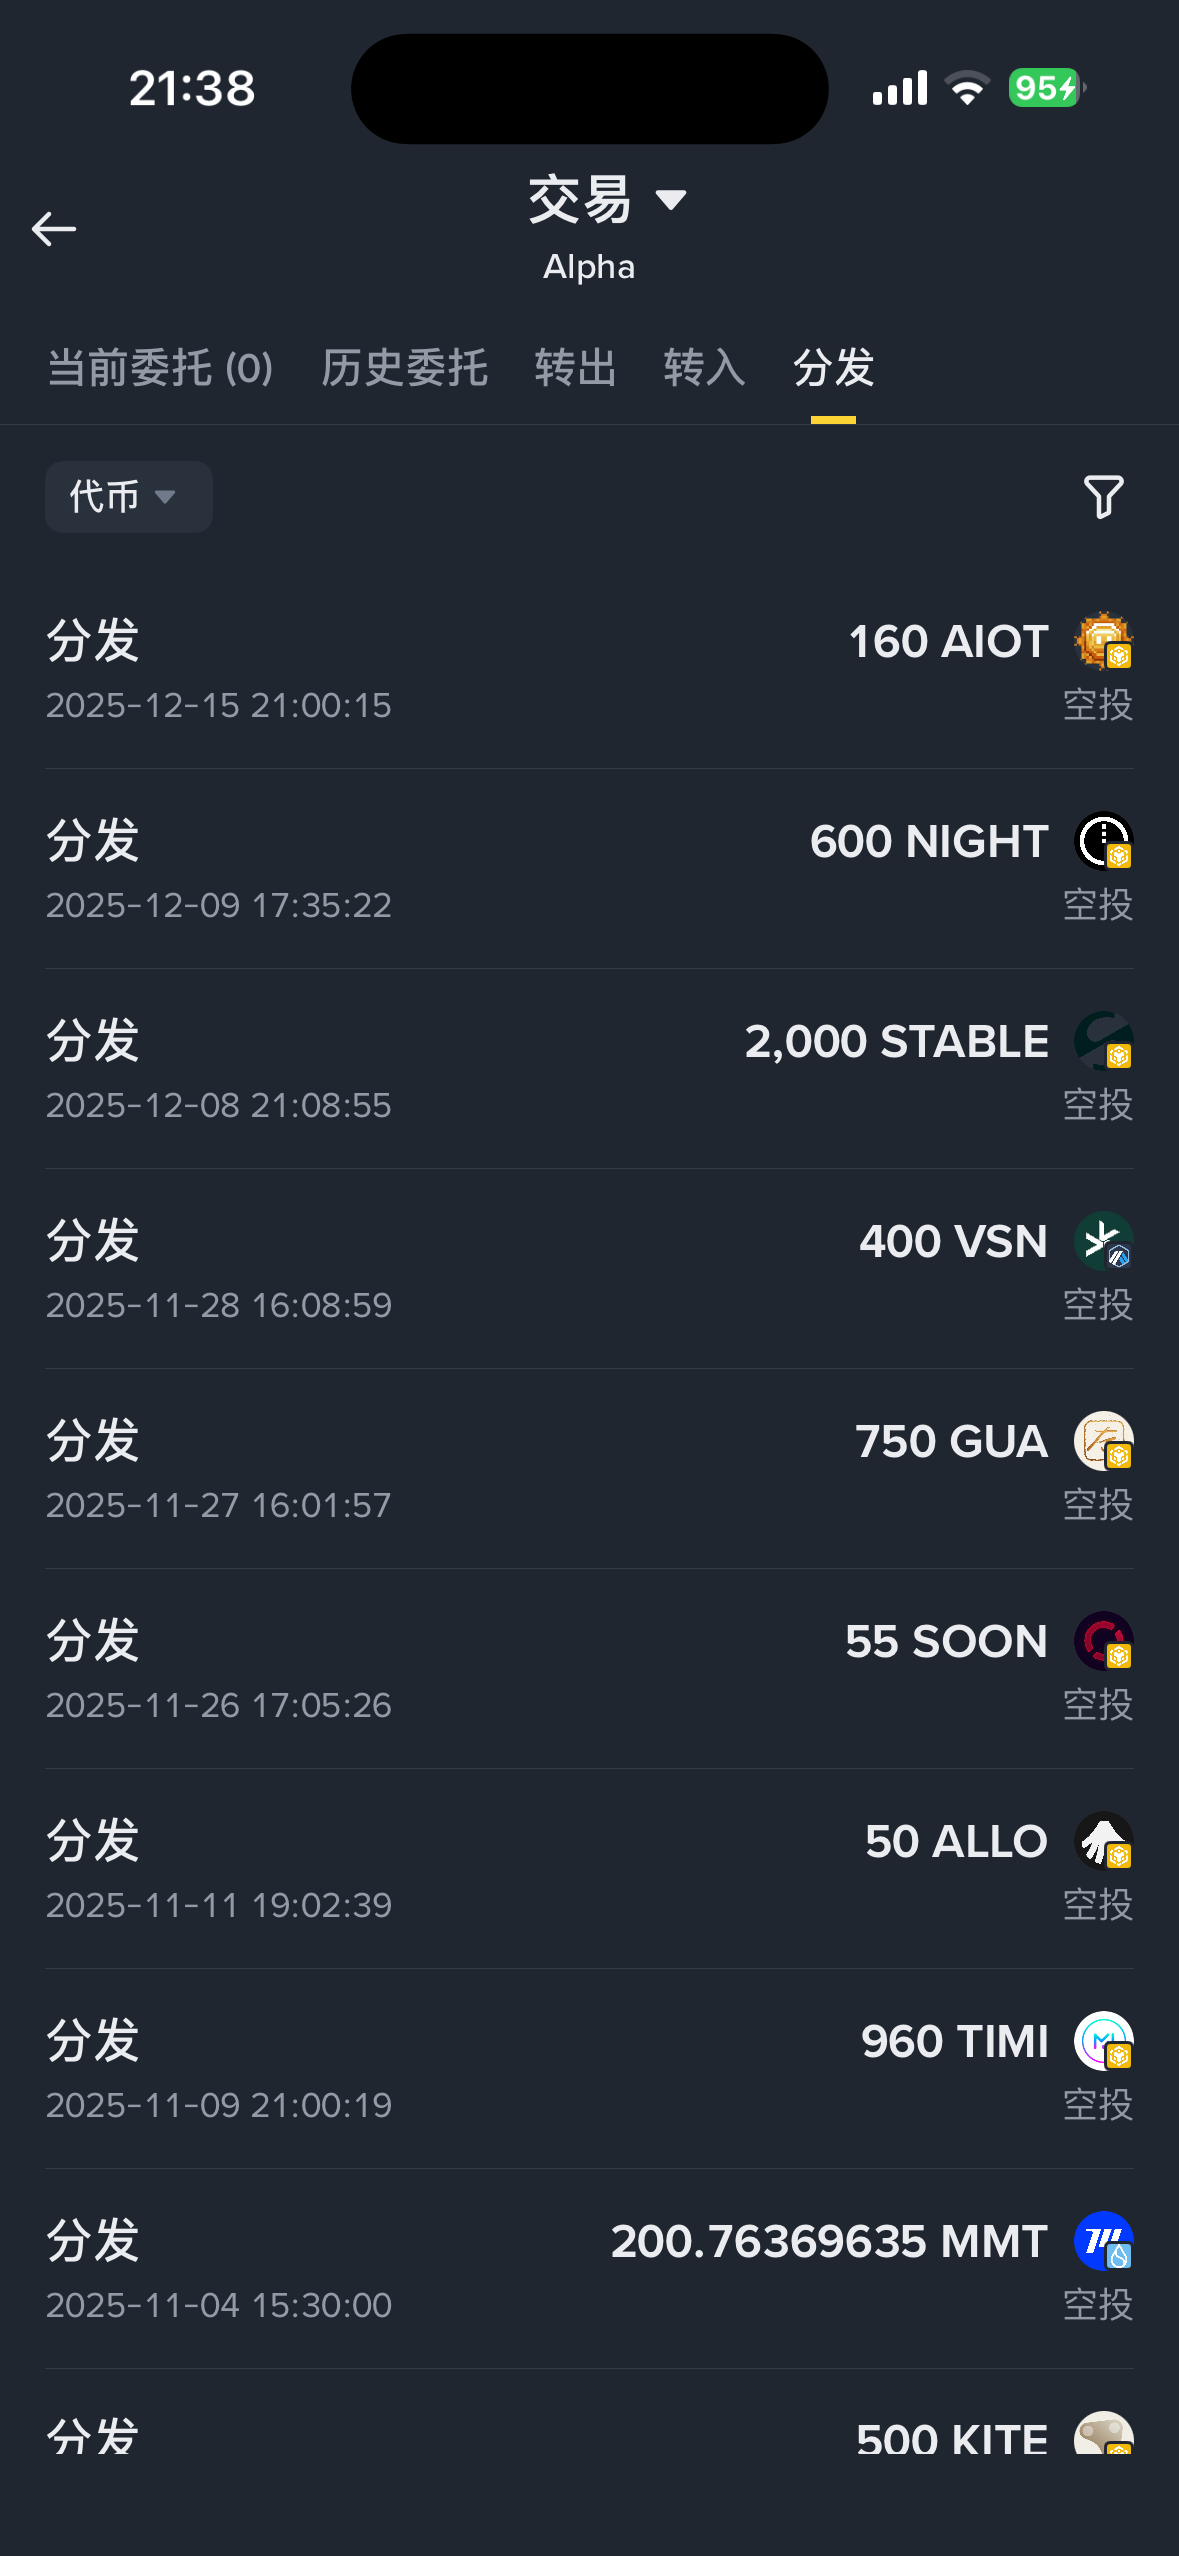The width and height of the screenshot is (1179, 2556).
Task: Open the 当前委托 (0) tab
Action: point(160,368)
